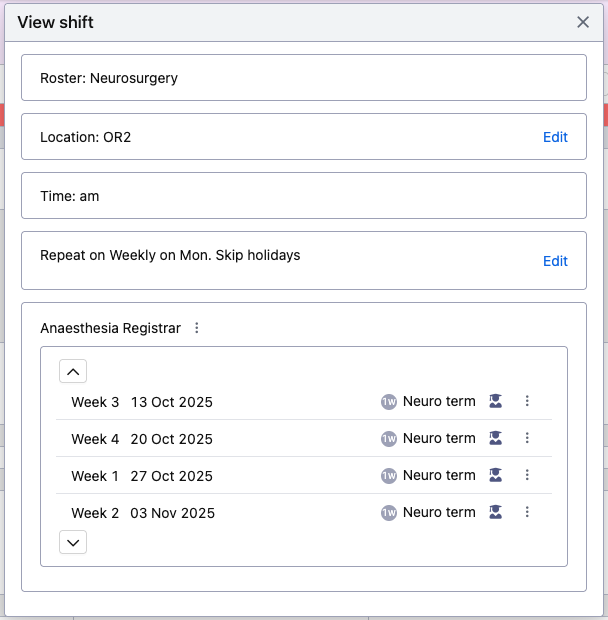Click graduate trainee icon for 27 Oct 2025
Viewport: 608px width, 620px height.
point(495,475)
